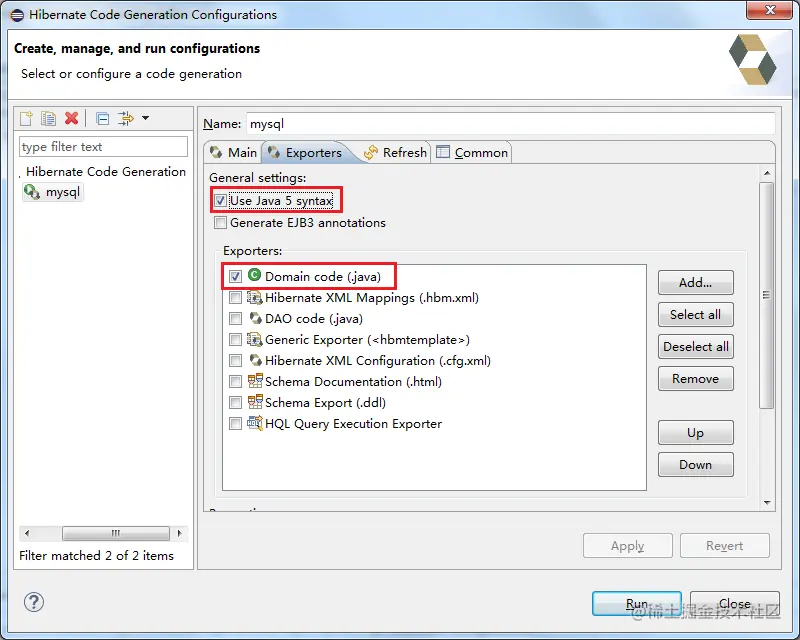Click the mysql configuration icon in sidebar
800x640 pixels.
tap(30, 192)
